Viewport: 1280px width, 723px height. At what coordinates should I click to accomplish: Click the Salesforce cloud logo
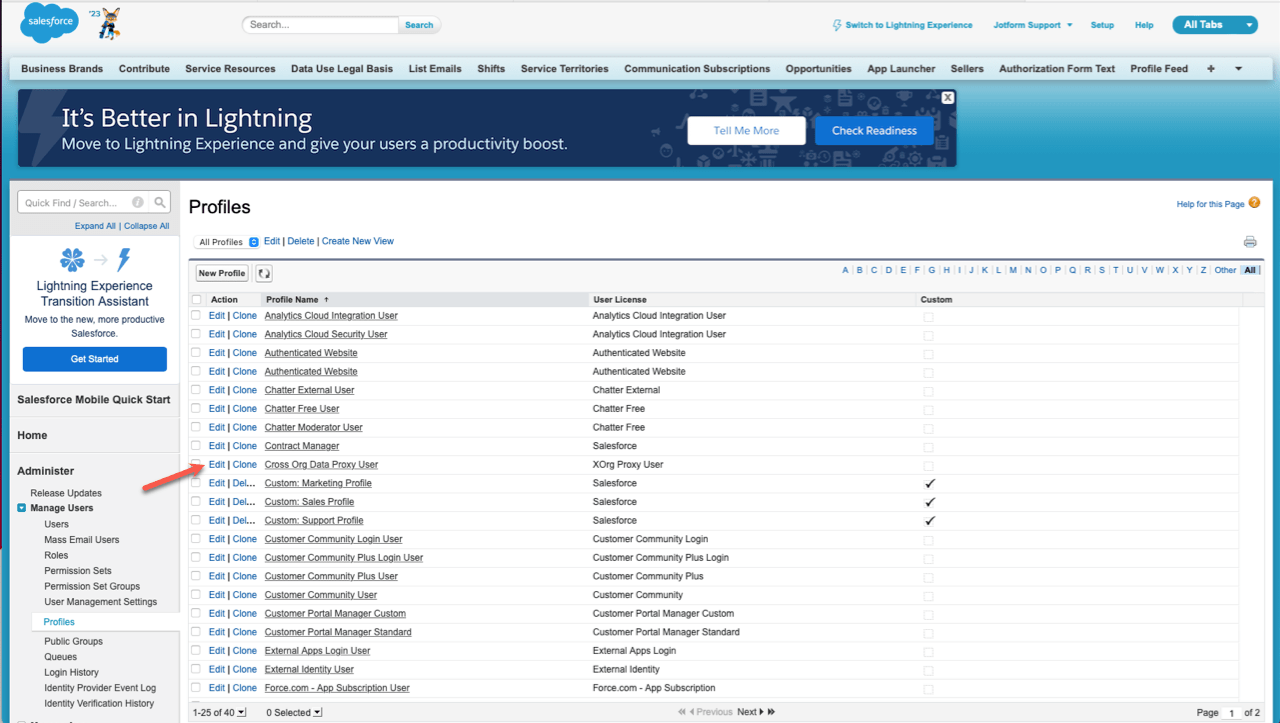pos(49,24)
